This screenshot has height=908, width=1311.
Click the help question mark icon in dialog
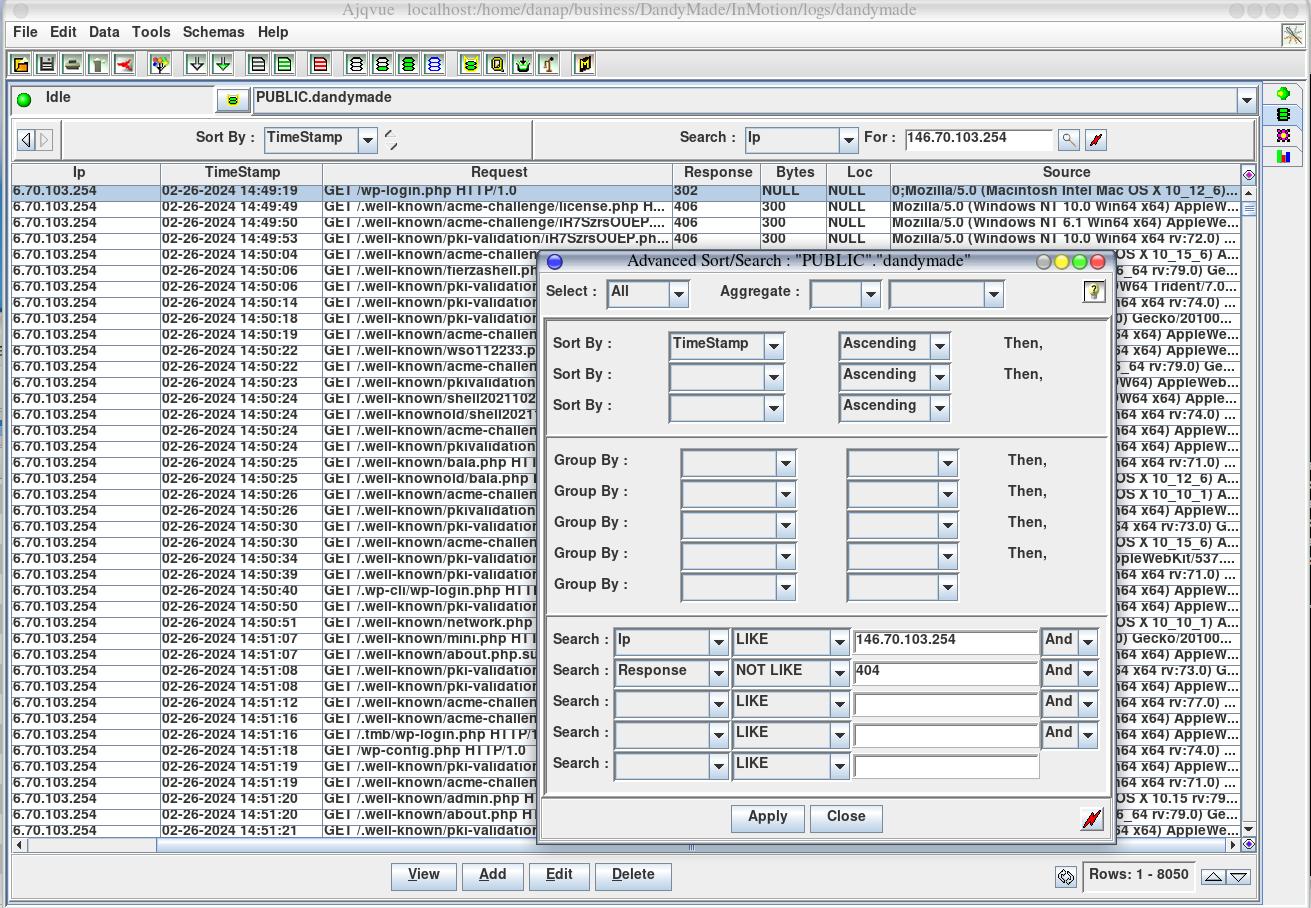[x=1093, y=291]
